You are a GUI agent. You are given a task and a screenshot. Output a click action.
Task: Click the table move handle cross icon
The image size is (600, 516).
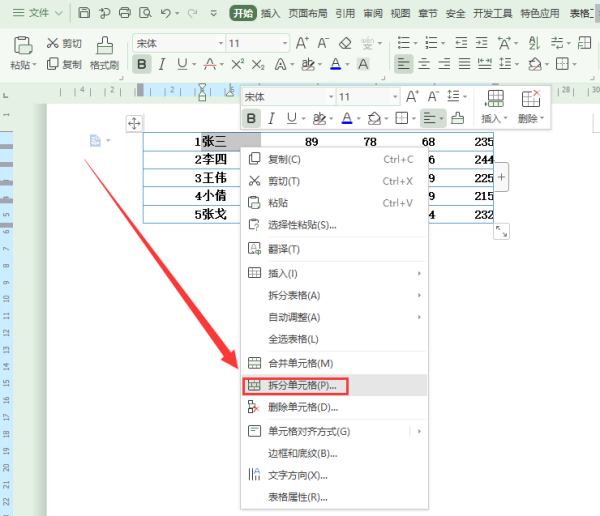(134, 124)
